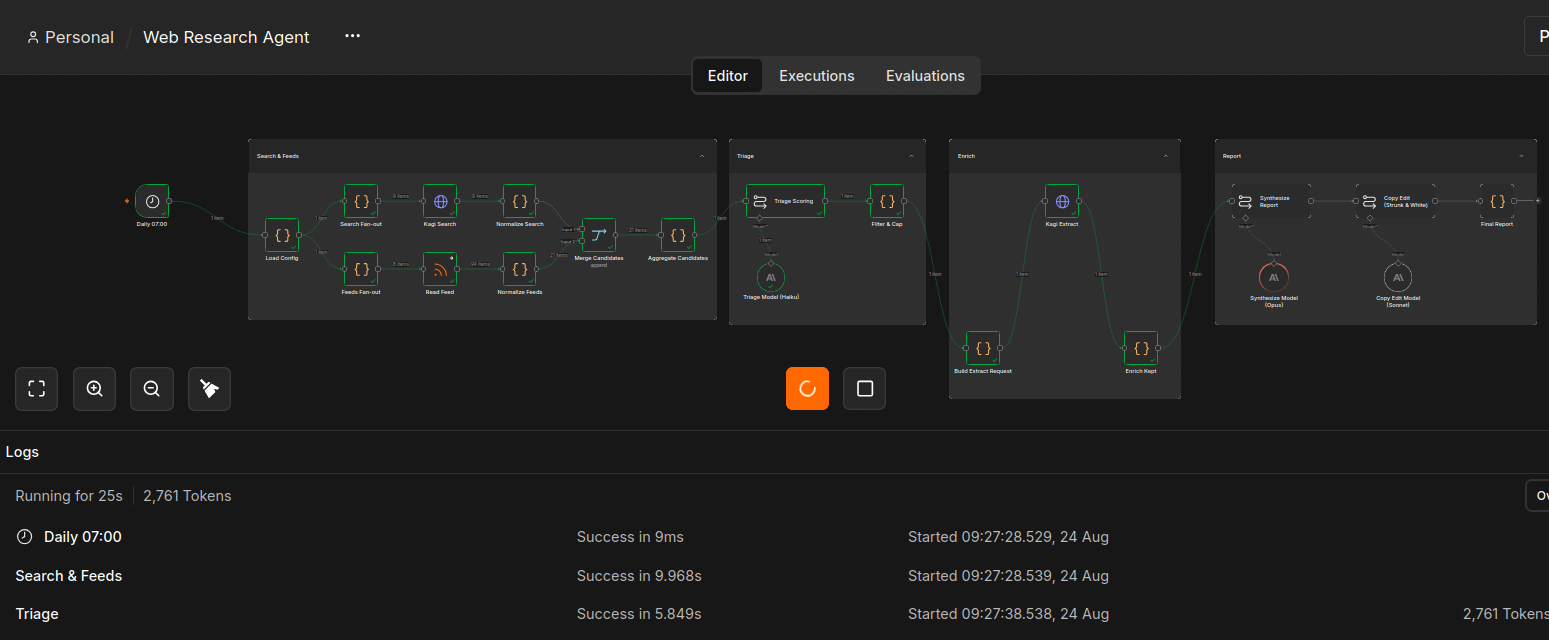The image size is (1549, 640).
Task: Open the Kagi Extract globe node
Action: 1062,201
